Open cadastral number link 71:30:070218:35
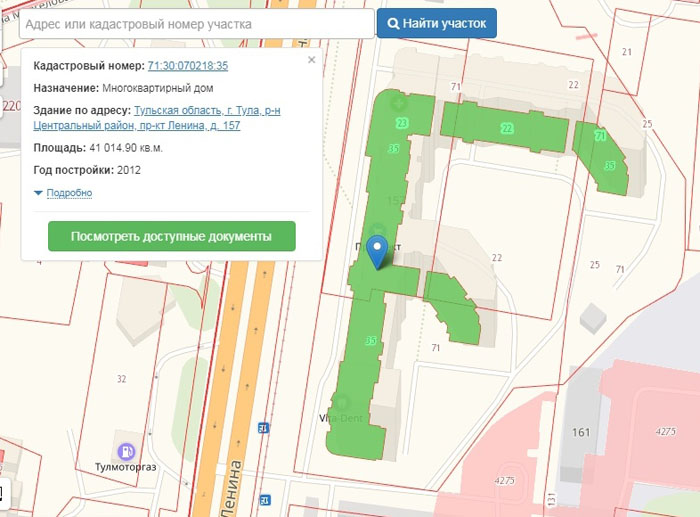Viewport: 700px width, 517px height. pos(188,66)
